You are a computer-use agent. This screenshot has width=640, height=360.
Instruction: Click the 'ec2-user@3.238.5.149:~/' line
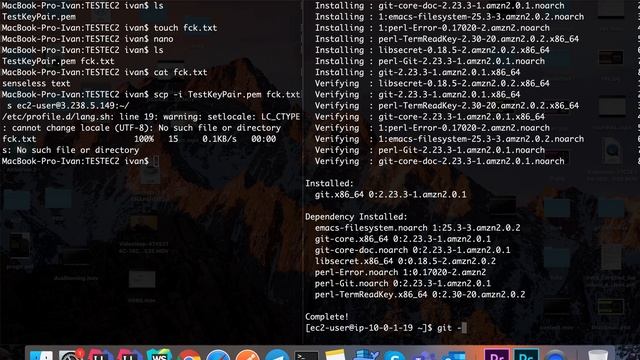(x=68, y=106)
